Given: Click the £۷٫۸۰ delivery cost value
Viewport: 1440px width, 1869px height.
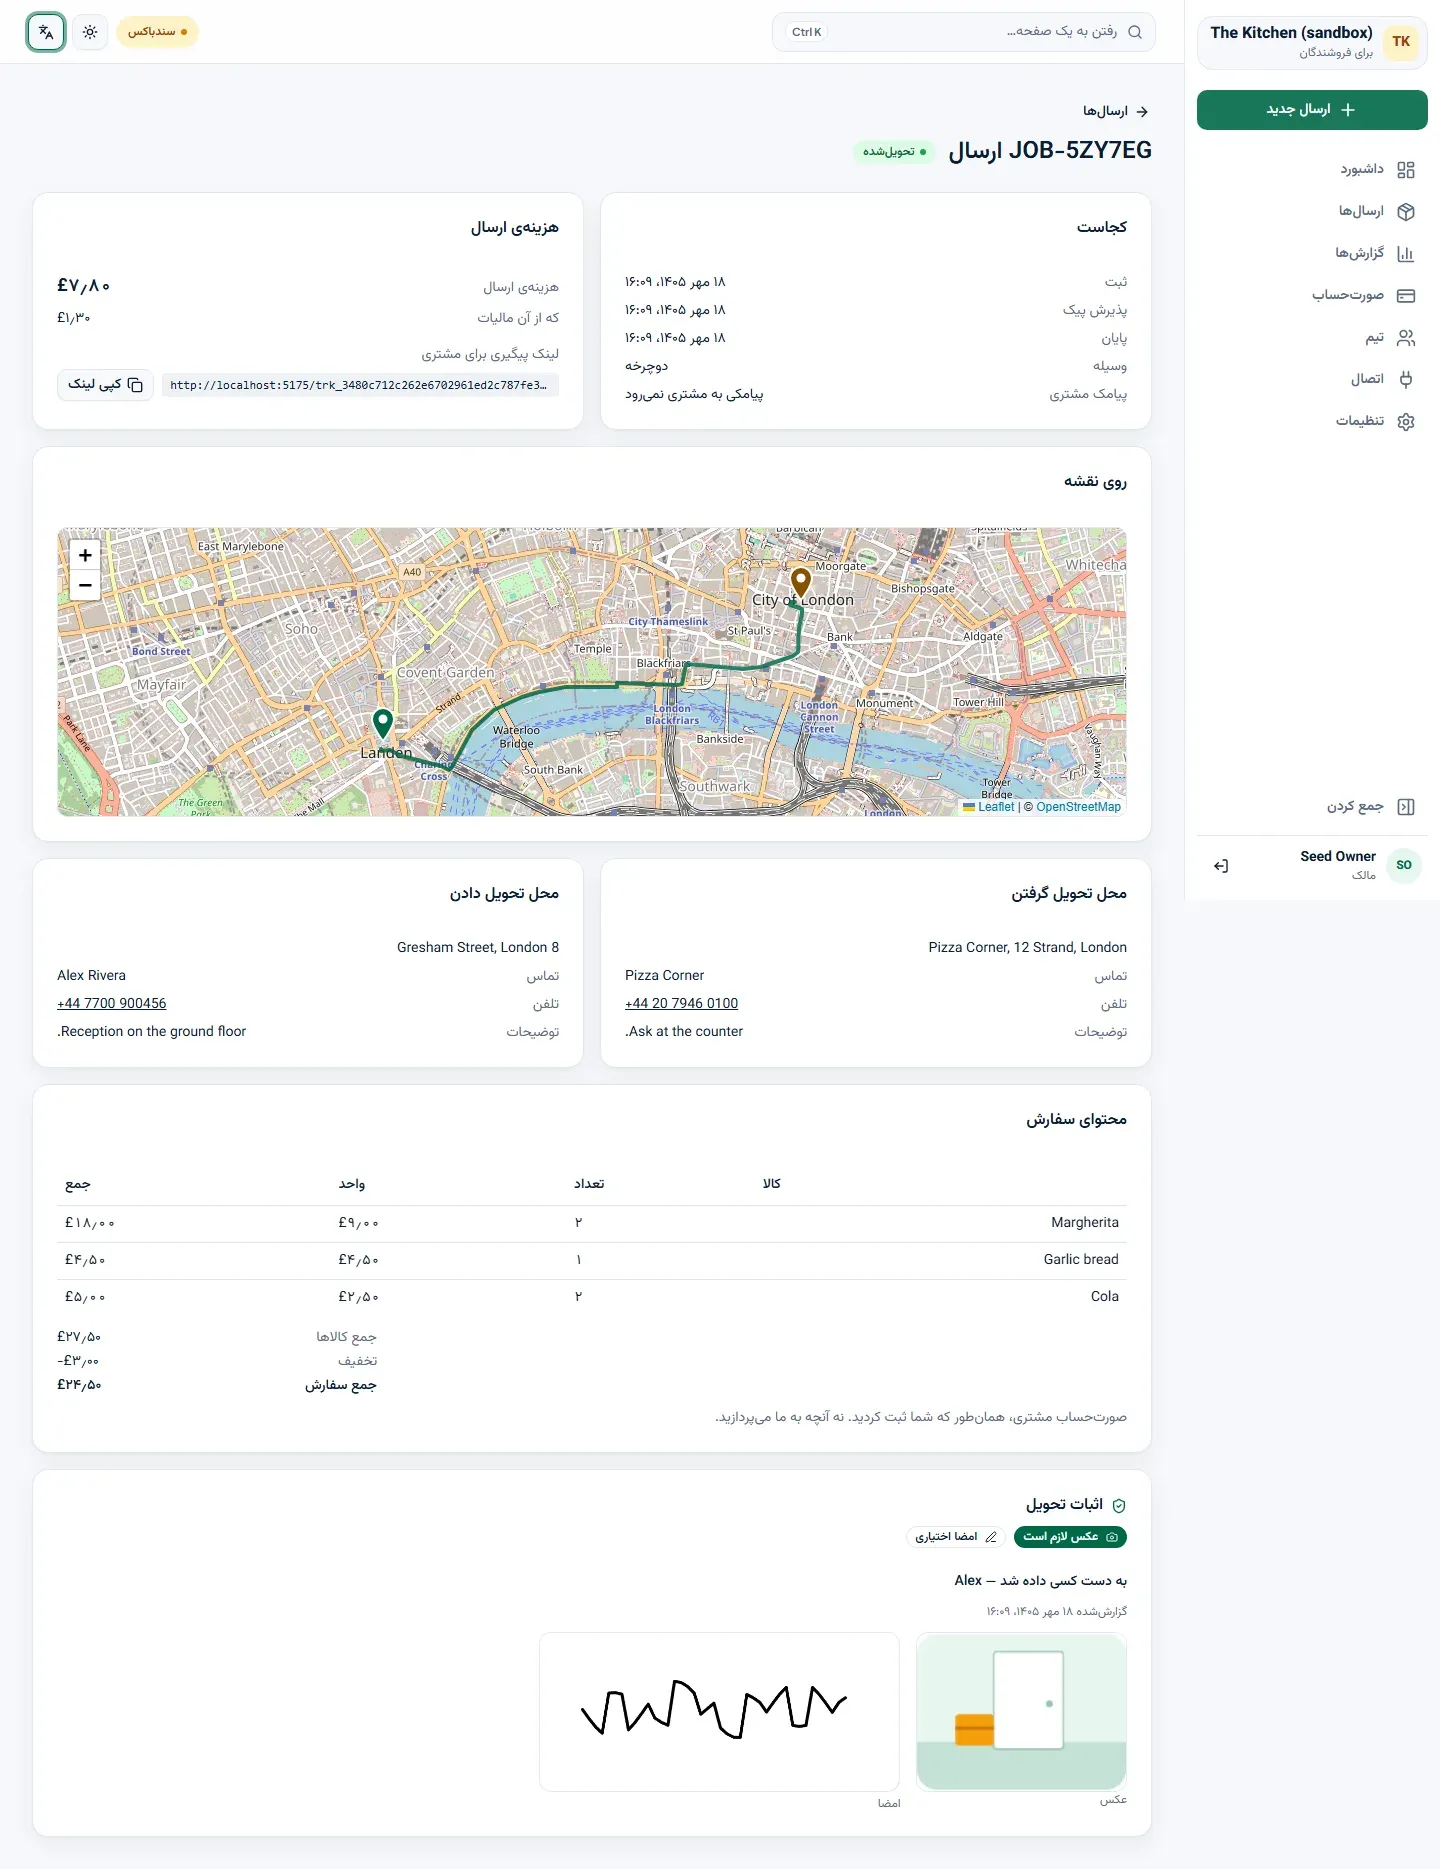Looking at the screenshot, I should click(84, 287).
